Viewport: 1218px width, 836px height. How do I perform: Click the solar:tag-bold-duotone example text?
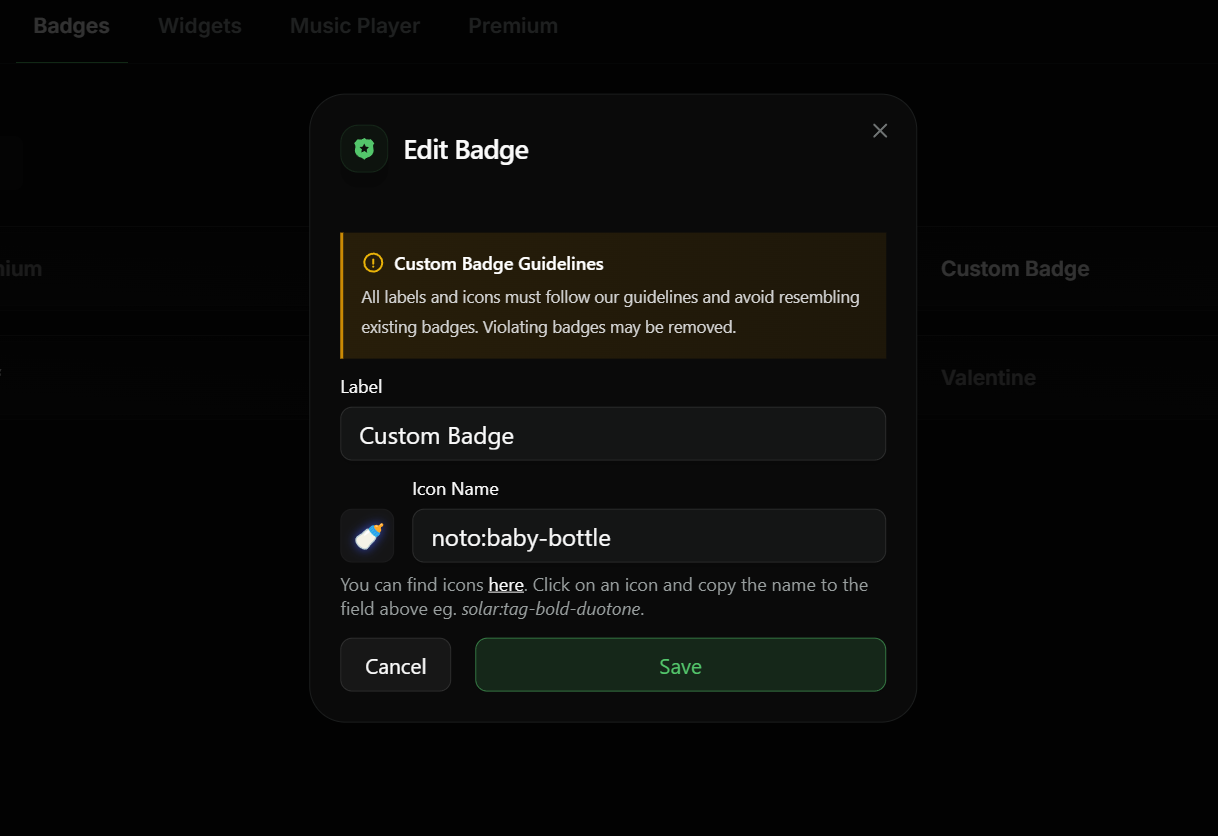551,609
